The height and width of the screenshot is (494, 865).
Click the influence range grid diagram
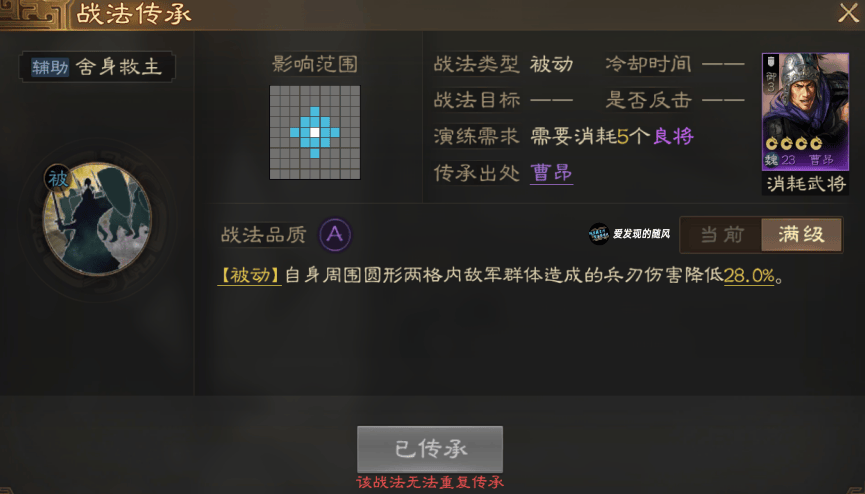tap(314, 132)
